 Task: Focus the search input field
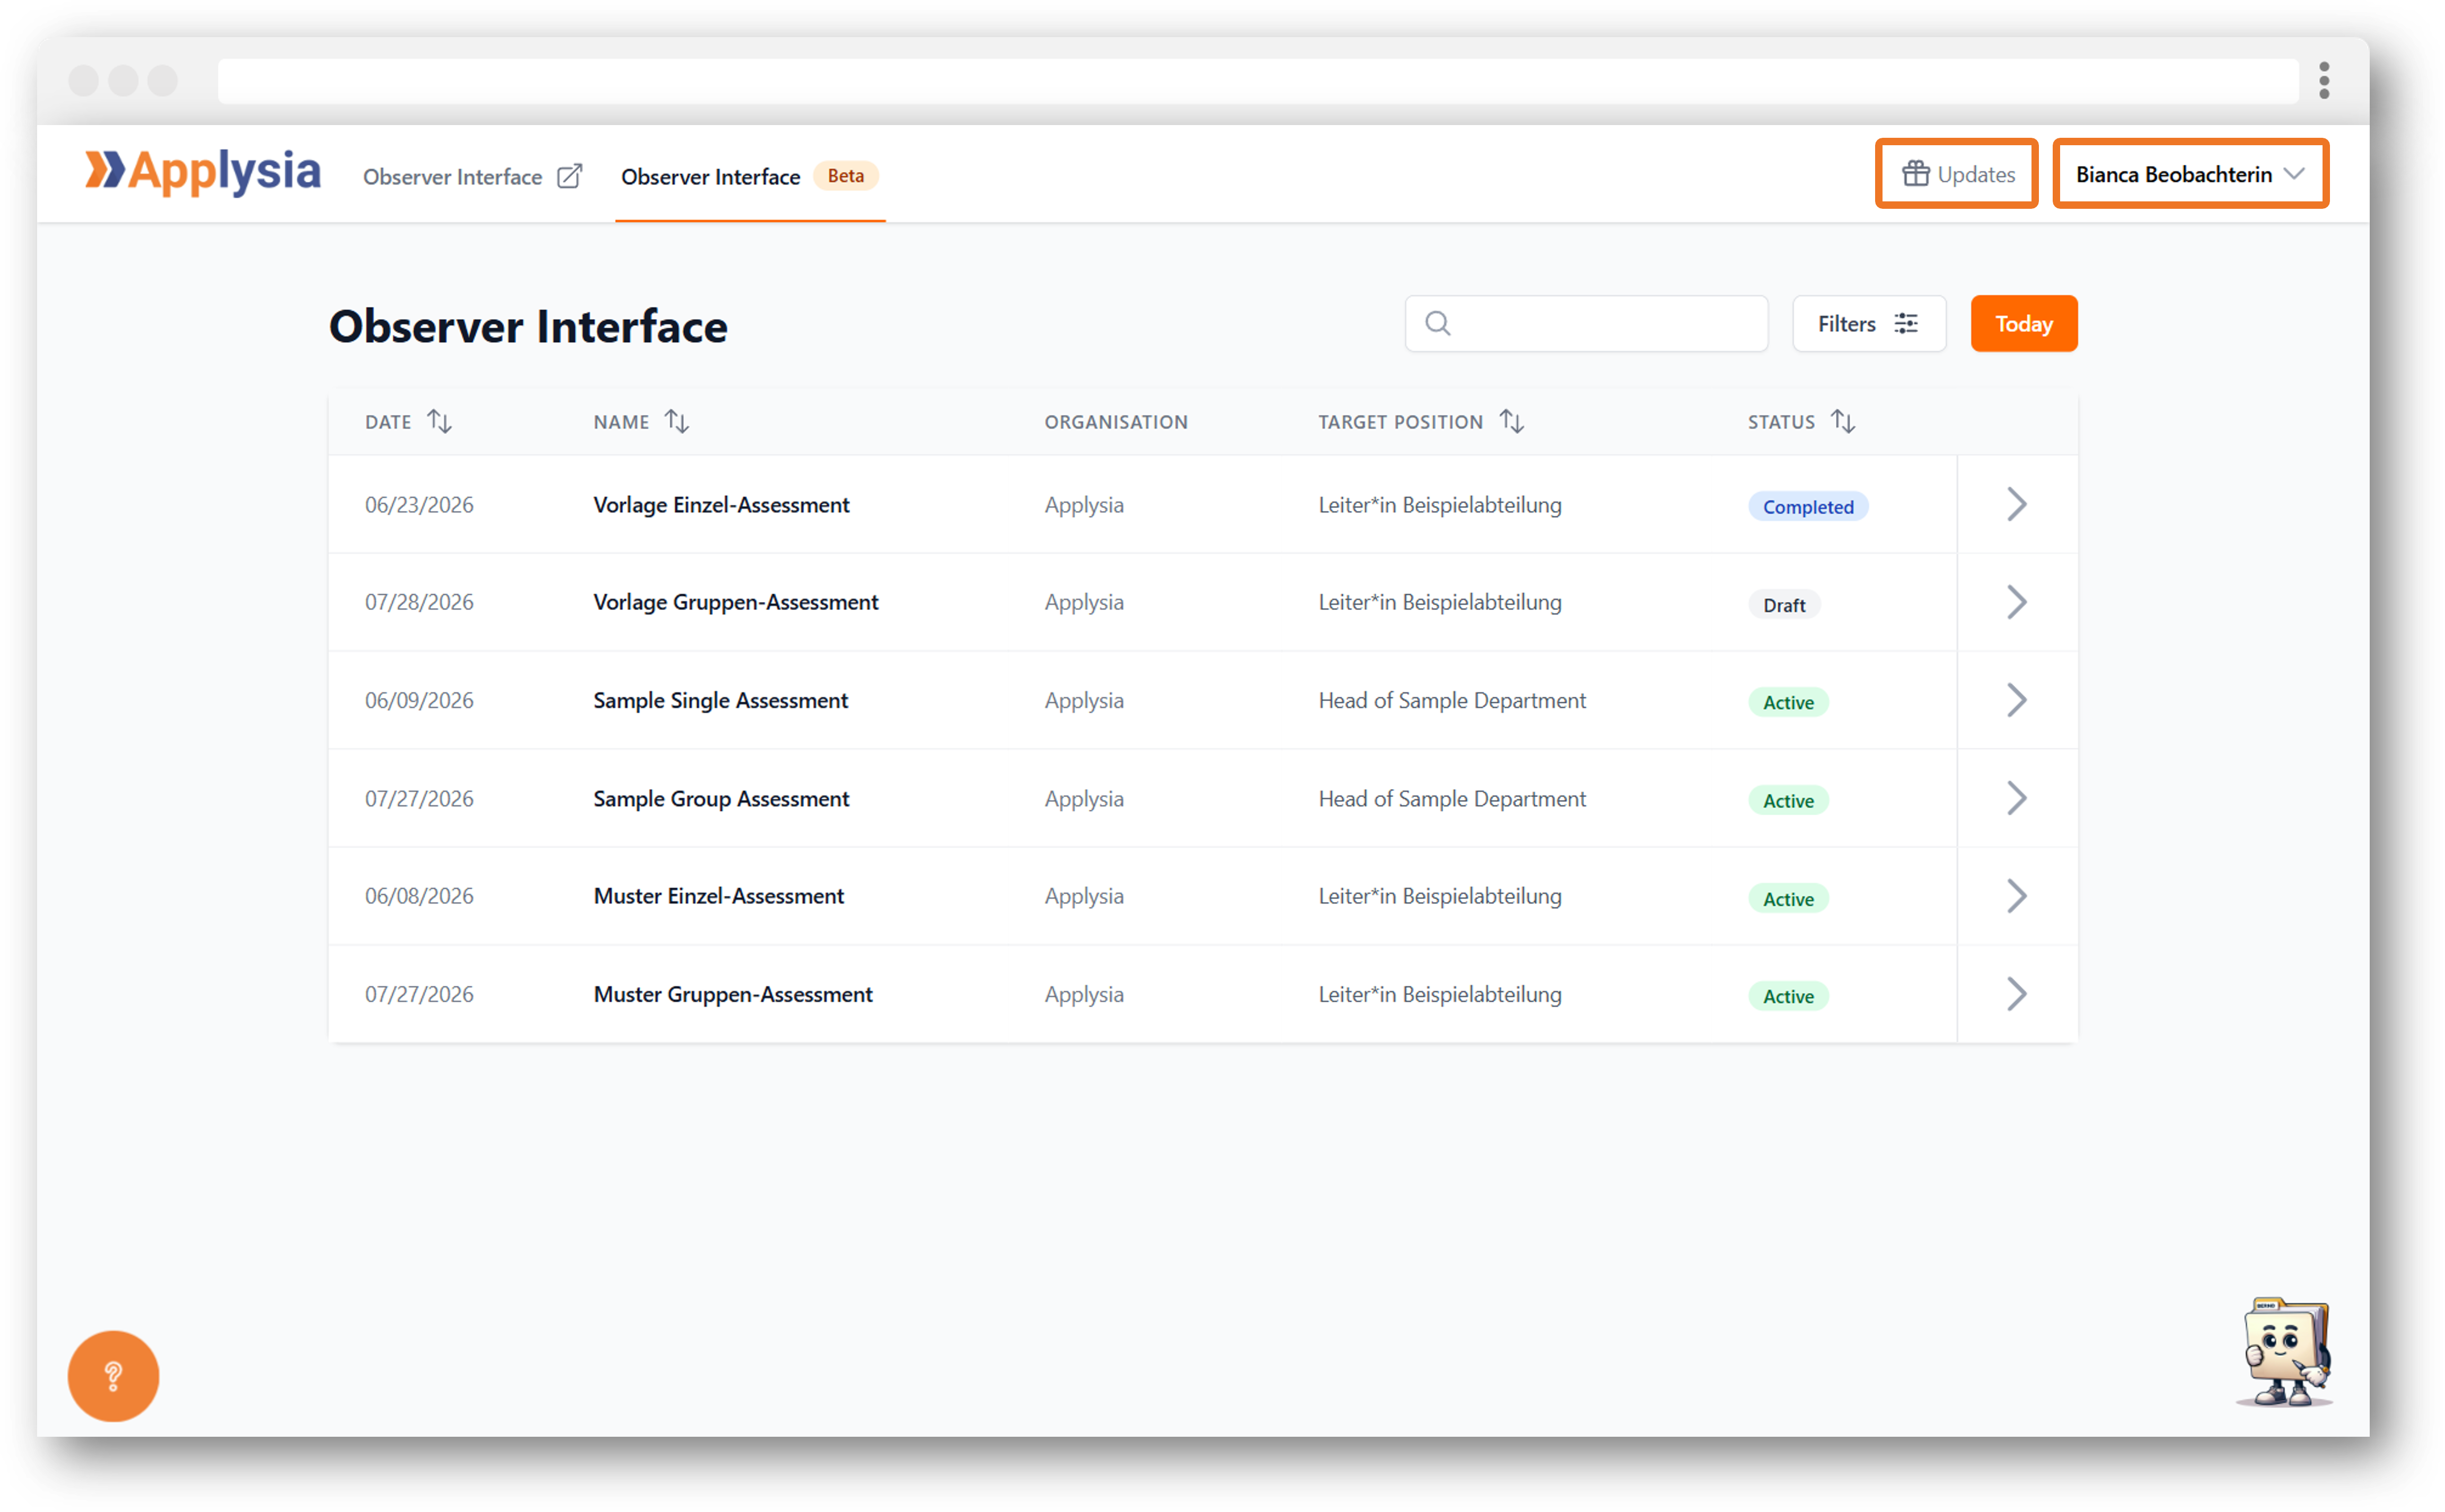[1586, 323]
